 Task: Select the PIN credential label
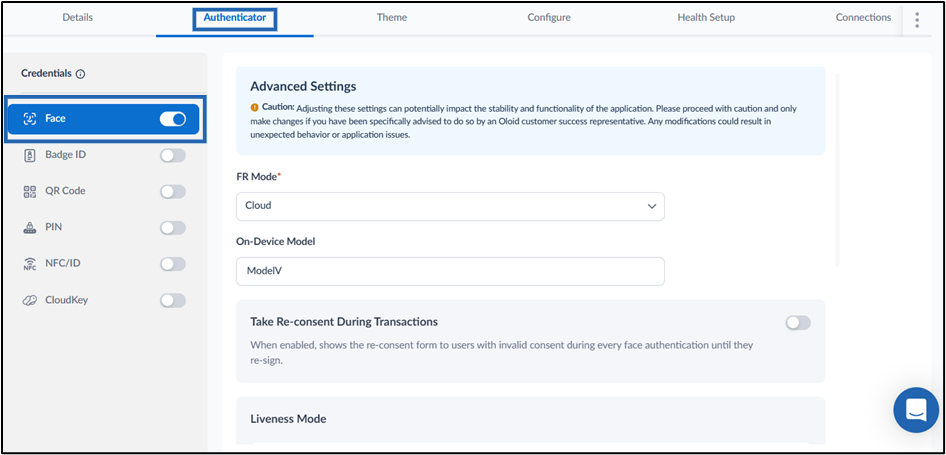[54, 227]
